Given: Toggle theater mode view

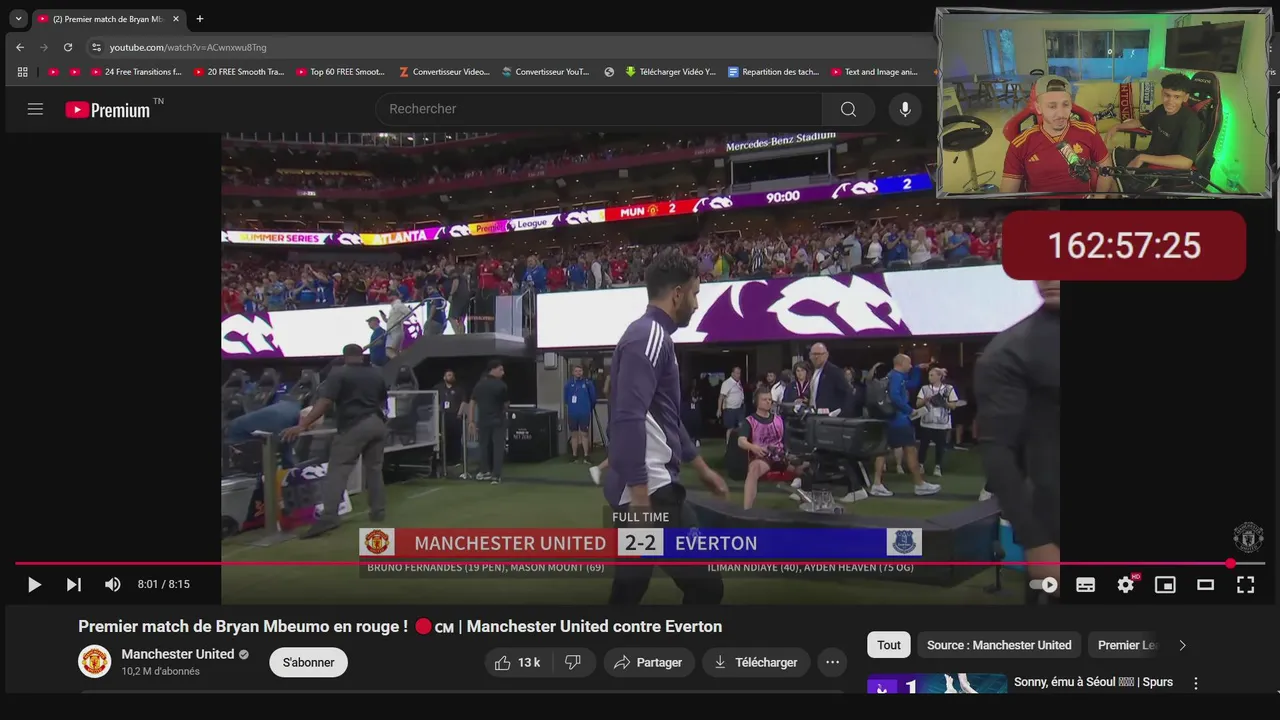Looking at the screenshot, I should pos(1205,585).
